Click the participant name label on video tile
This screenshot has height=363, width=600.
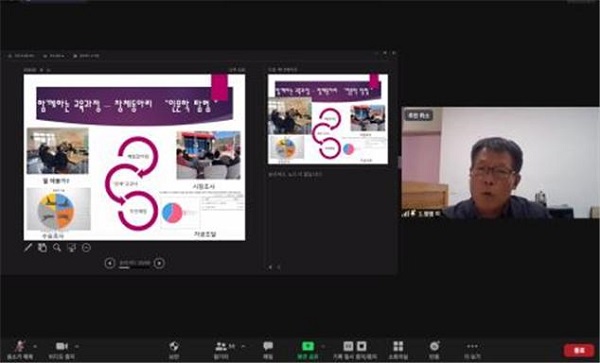pyautogui.click(x=422, y=213)
